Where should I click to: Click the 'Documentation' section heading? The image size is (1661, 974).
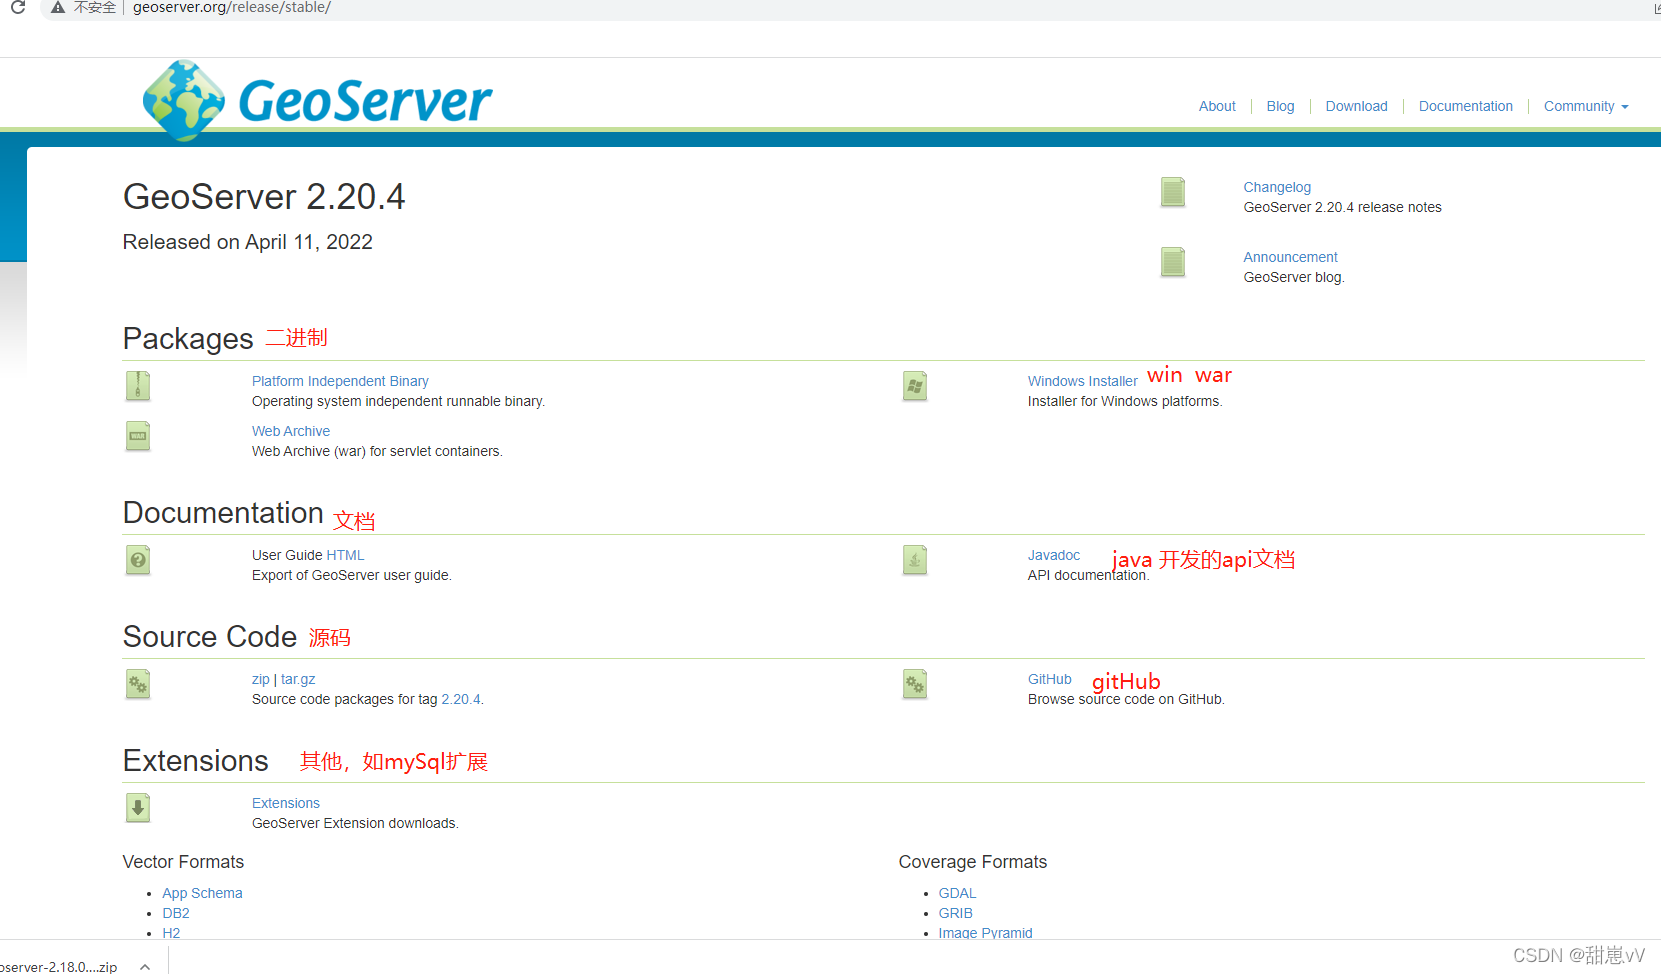coord(223,513)
